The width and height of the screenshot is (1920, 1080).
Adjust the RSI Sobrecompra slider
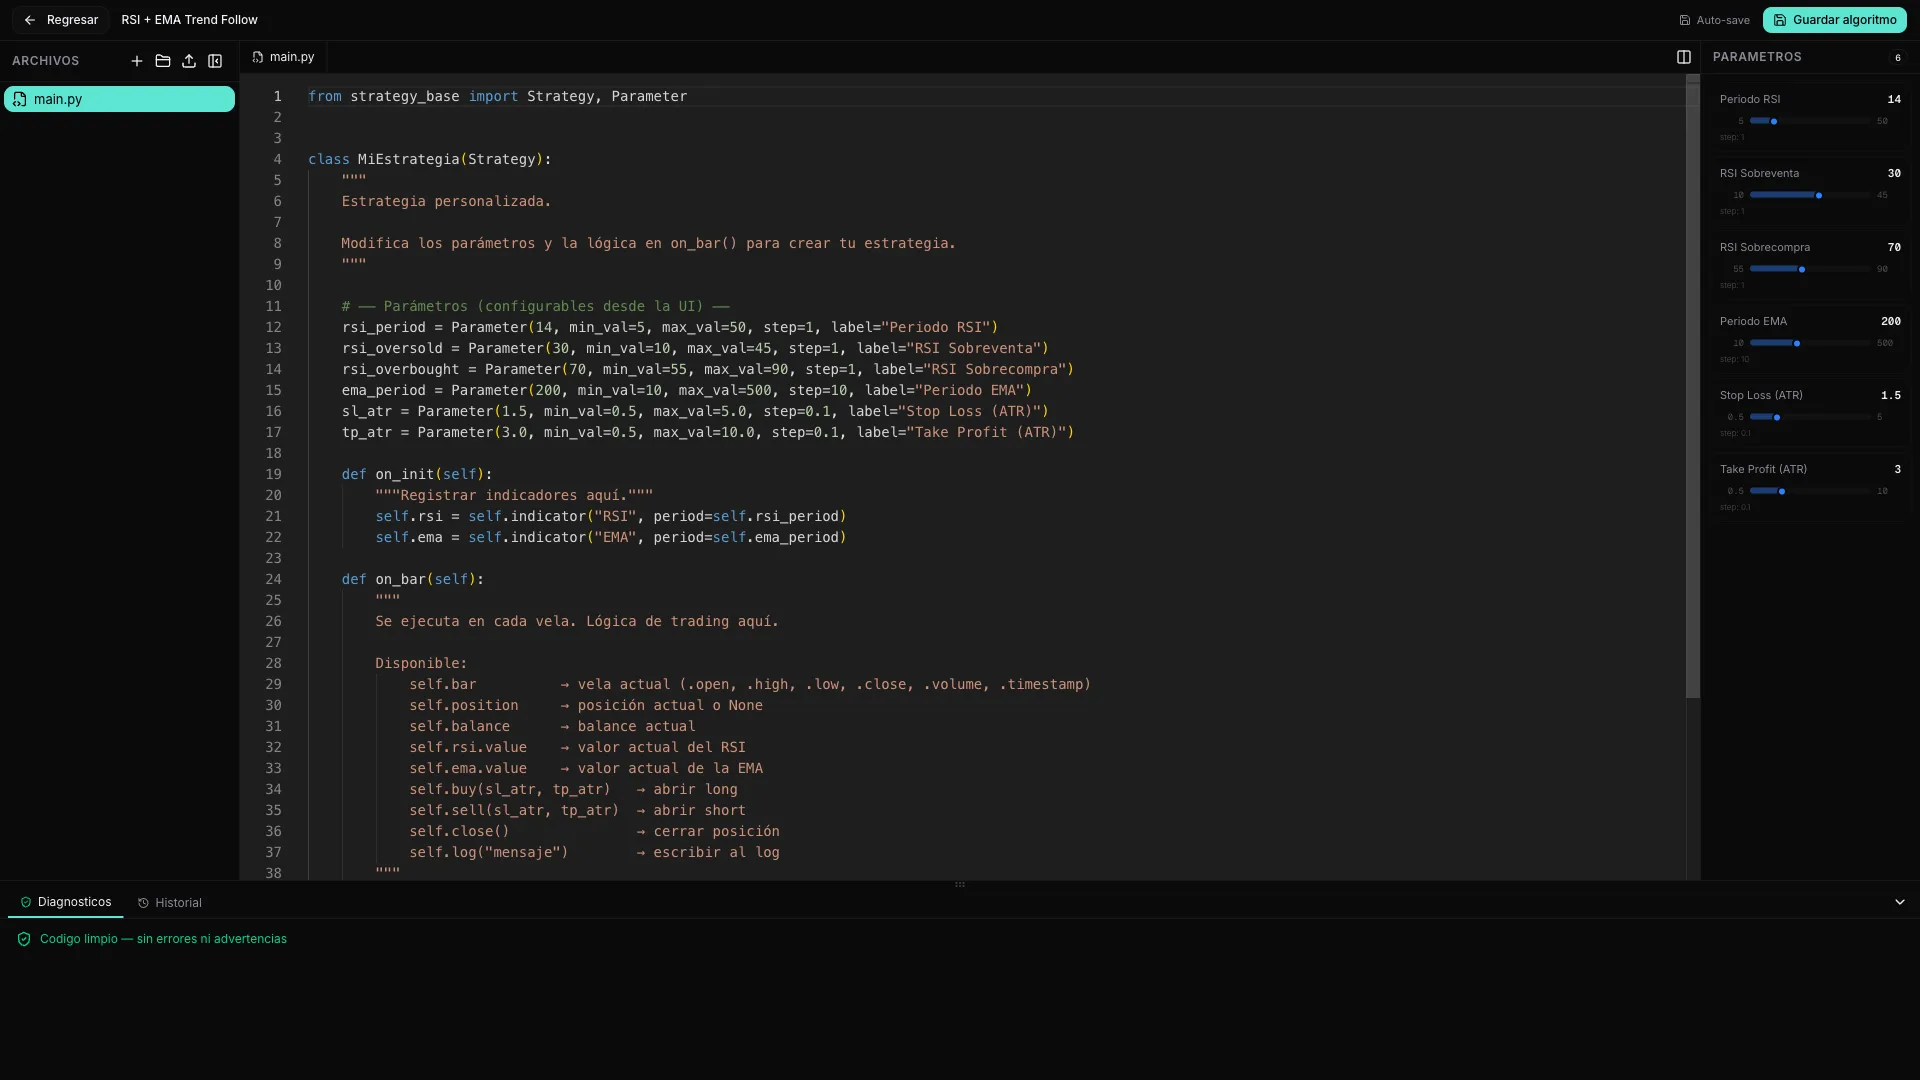point(1810,269)
